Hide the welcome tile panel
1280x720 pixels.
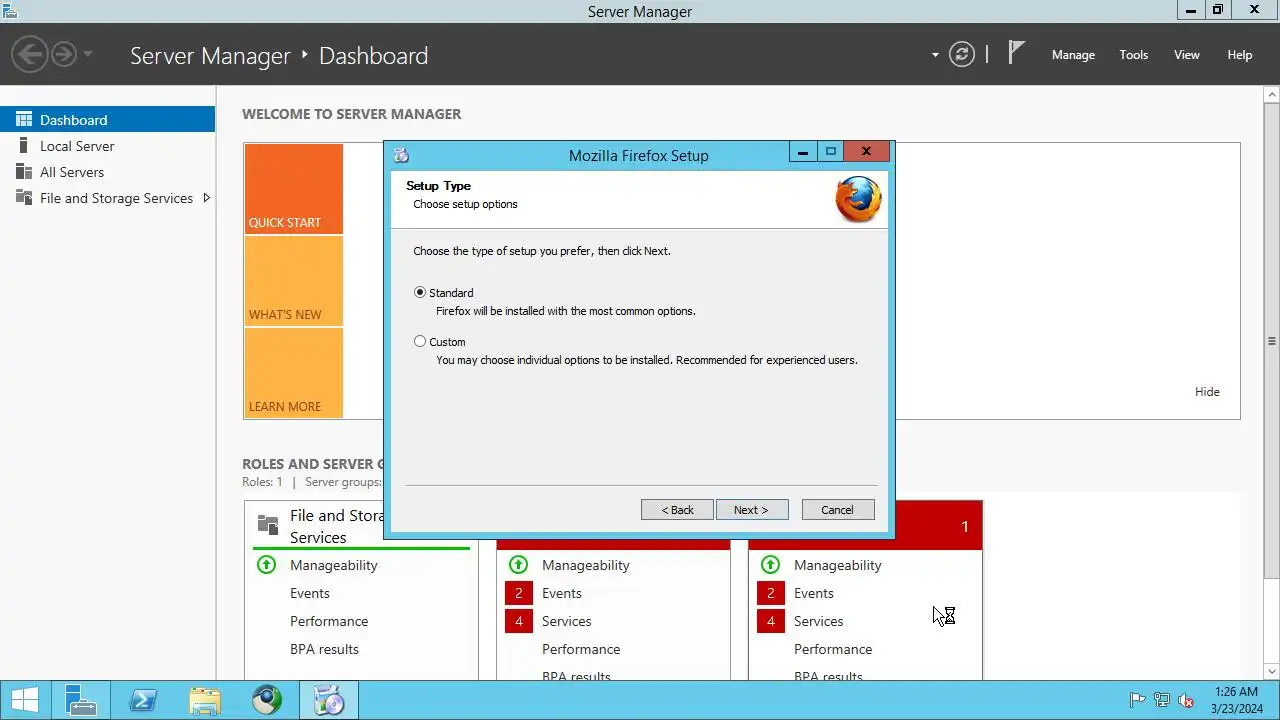click(x=1207, y=392)
